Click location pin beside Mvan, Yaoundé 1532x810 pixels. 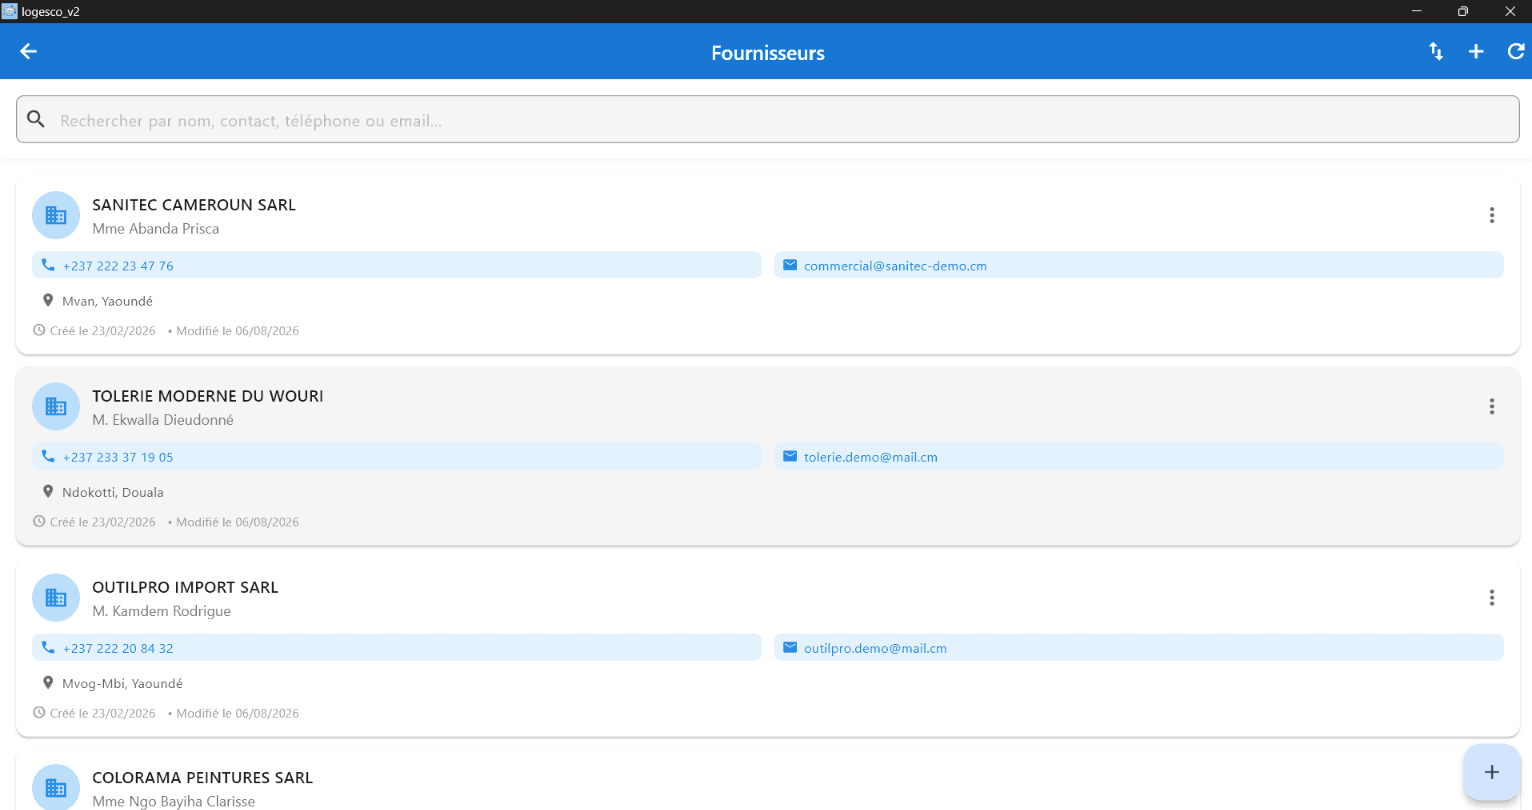[47, 300]
